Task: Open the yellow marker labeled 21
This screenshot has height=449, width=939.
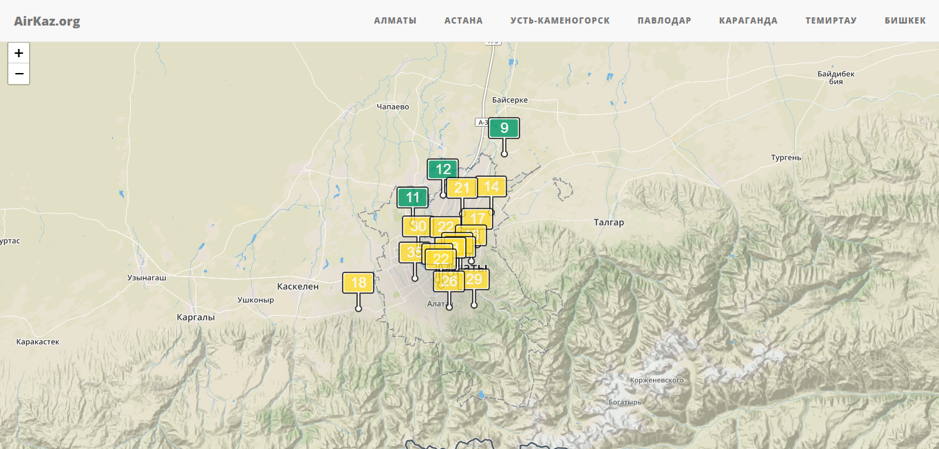Action: [x=462, y=188]
